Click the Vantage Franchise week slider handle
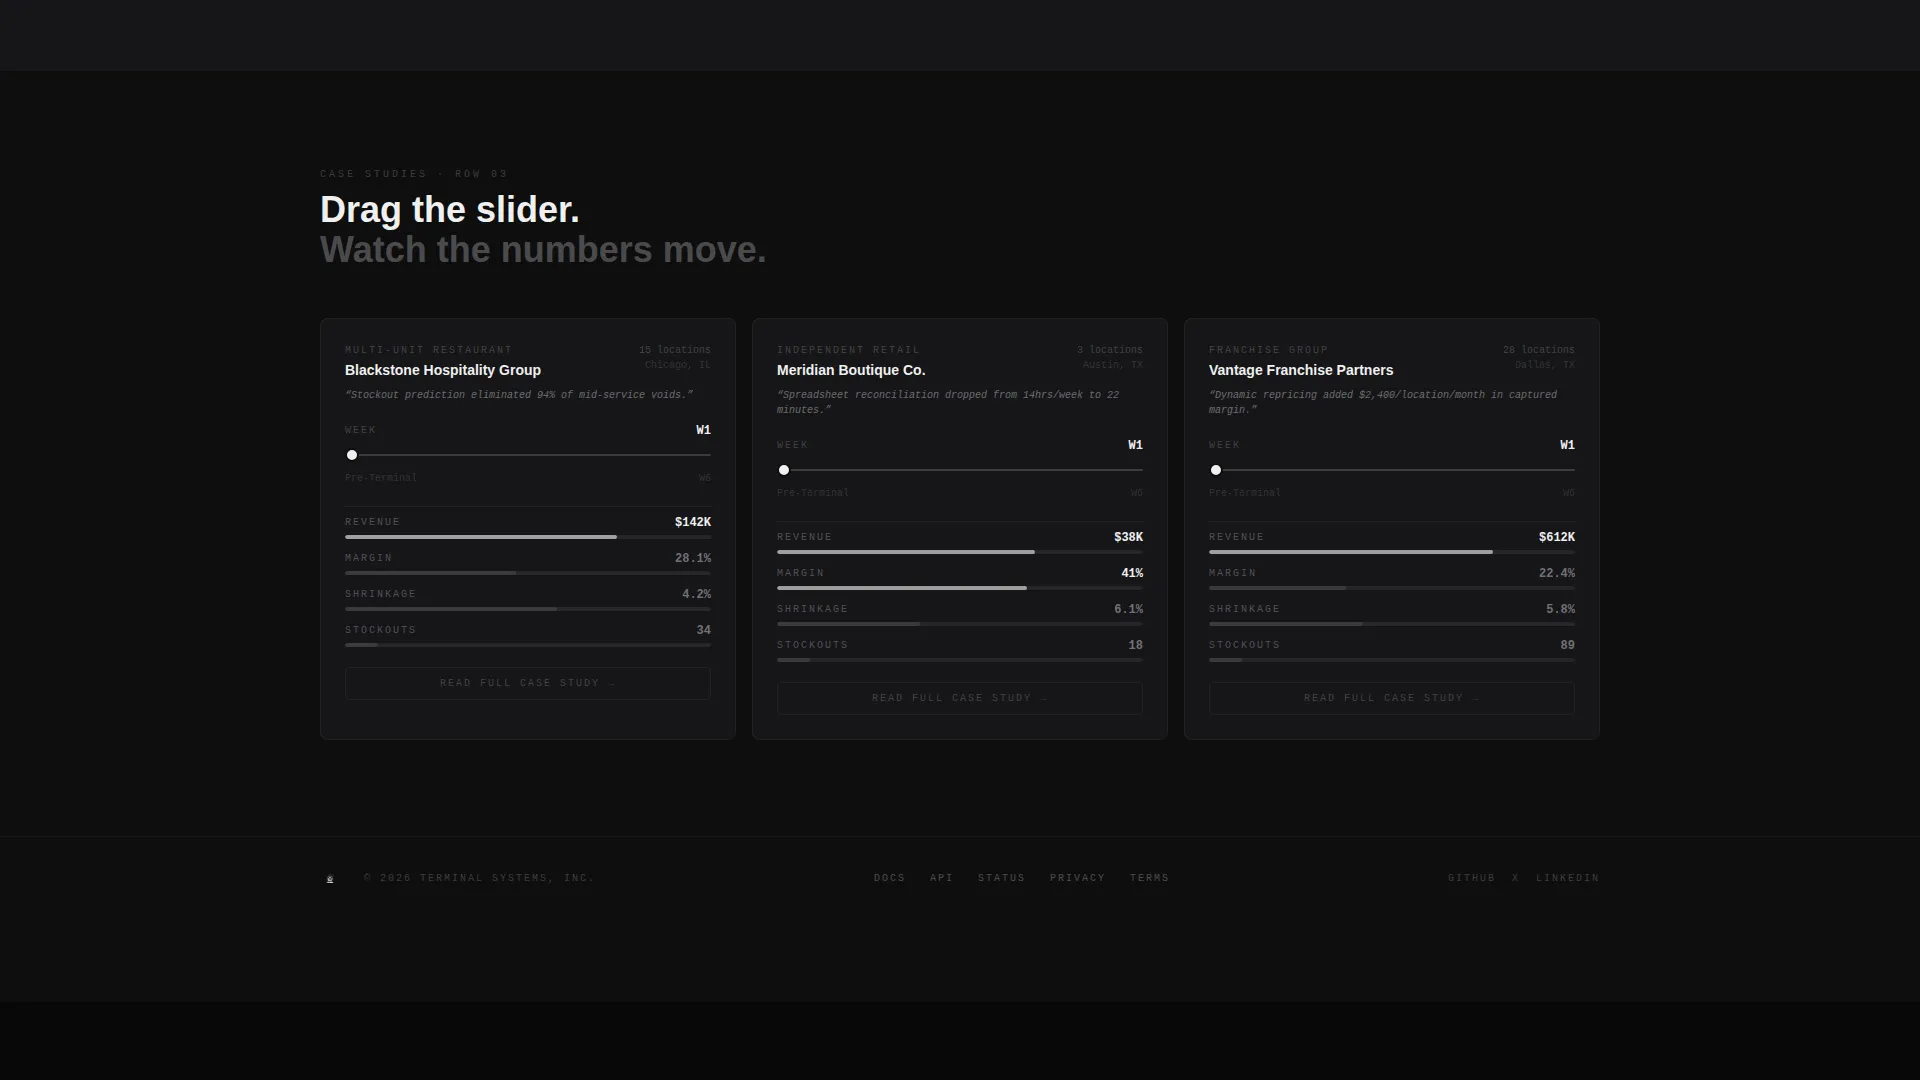The image size is (1920, 1080). [1216, 470]
